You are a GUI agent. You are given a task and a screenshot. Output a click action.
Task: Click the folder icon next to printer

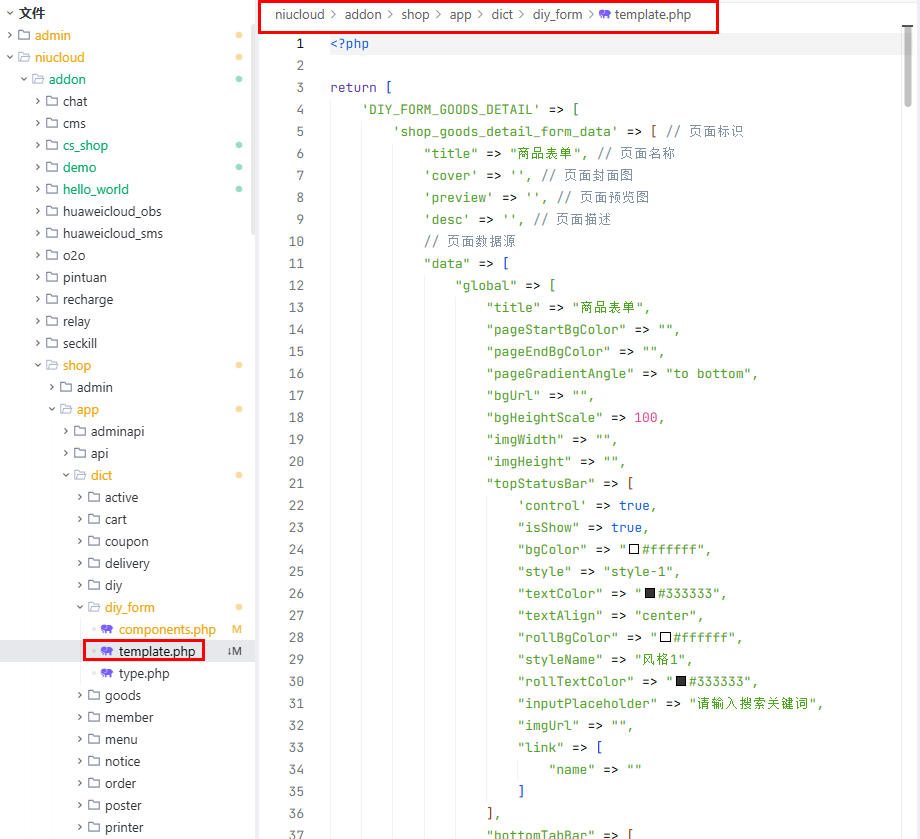point(94,827)
